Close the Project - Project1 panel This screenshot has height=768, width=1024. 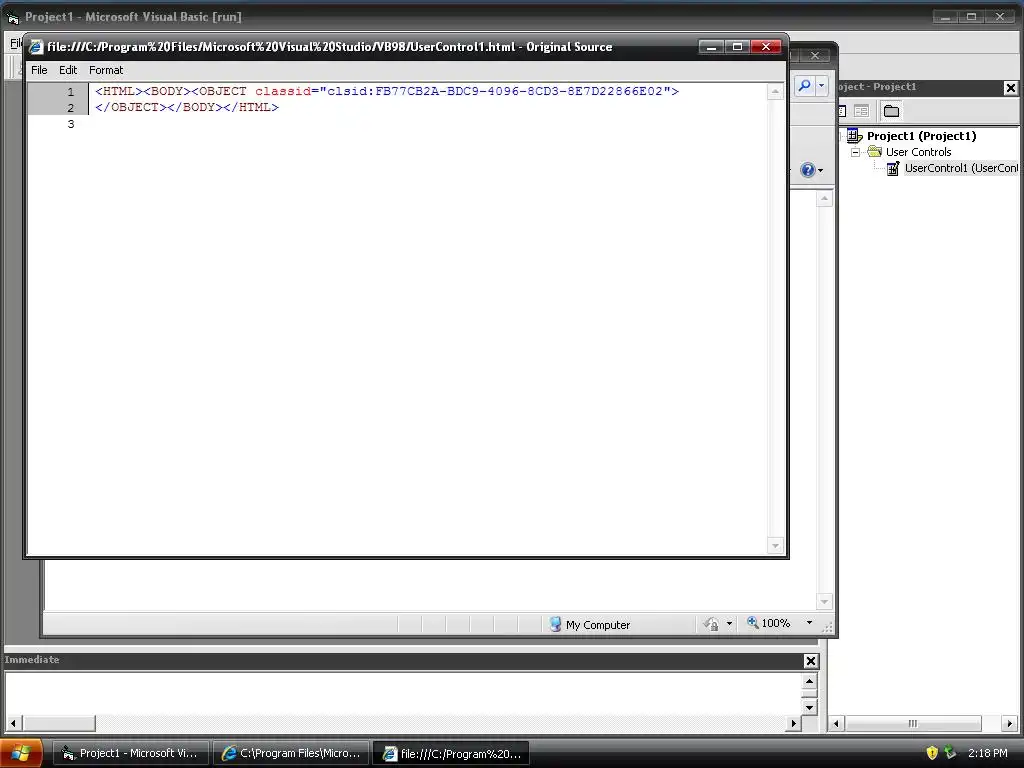pos(1010,88)
